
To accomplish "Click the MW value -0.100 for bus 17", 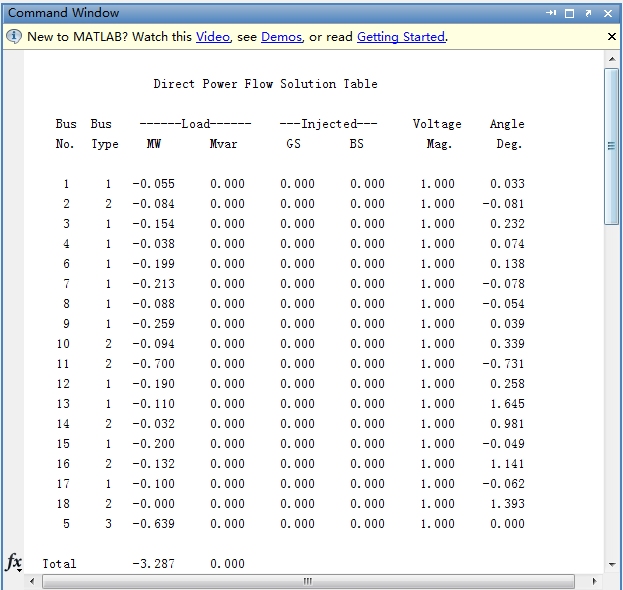I will coord(153,484).
